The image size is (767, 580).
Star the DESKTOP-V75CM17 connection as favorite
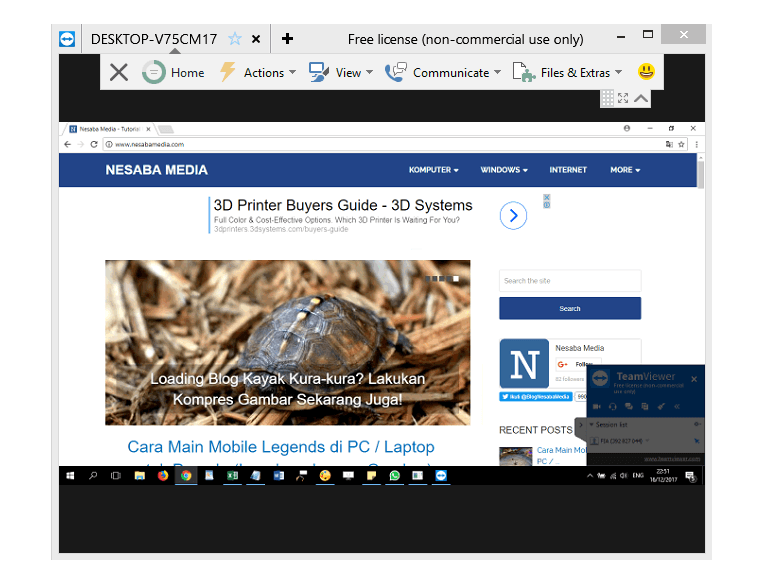235,39
